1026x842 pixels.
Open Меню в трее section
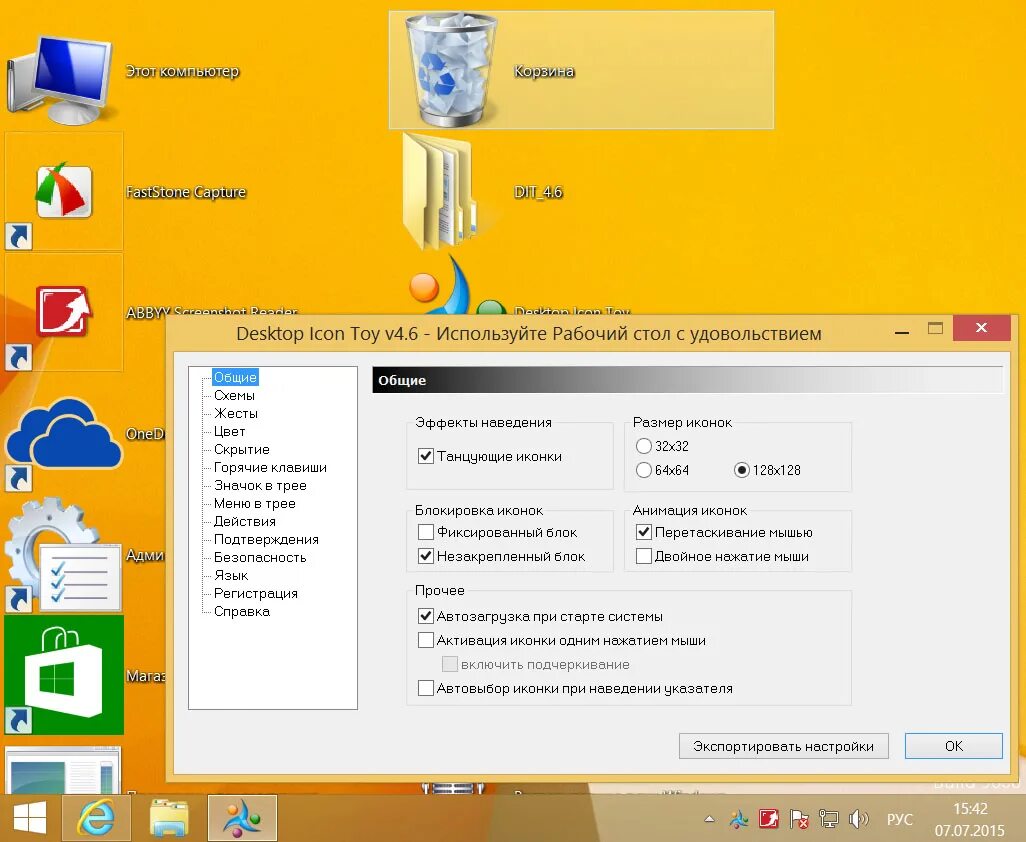pos(255,503)
